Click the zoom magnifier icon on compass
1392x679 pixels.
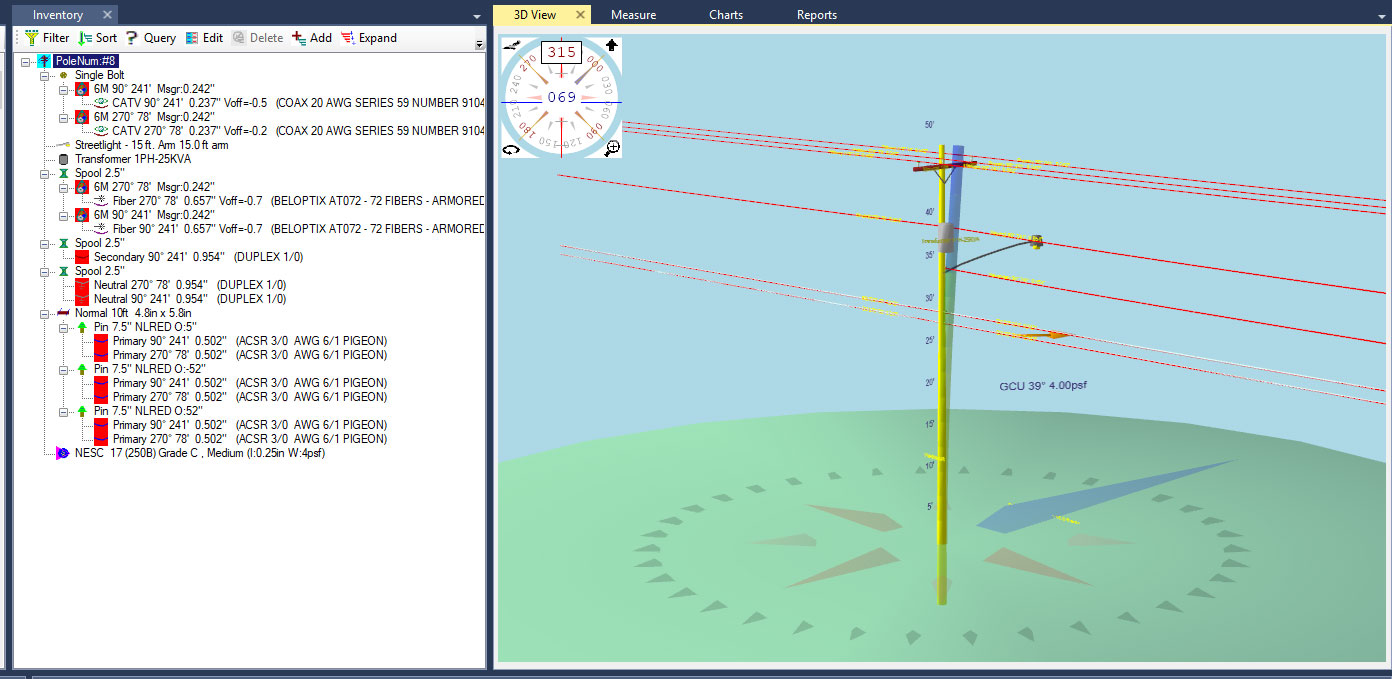[x=612, y=148]
